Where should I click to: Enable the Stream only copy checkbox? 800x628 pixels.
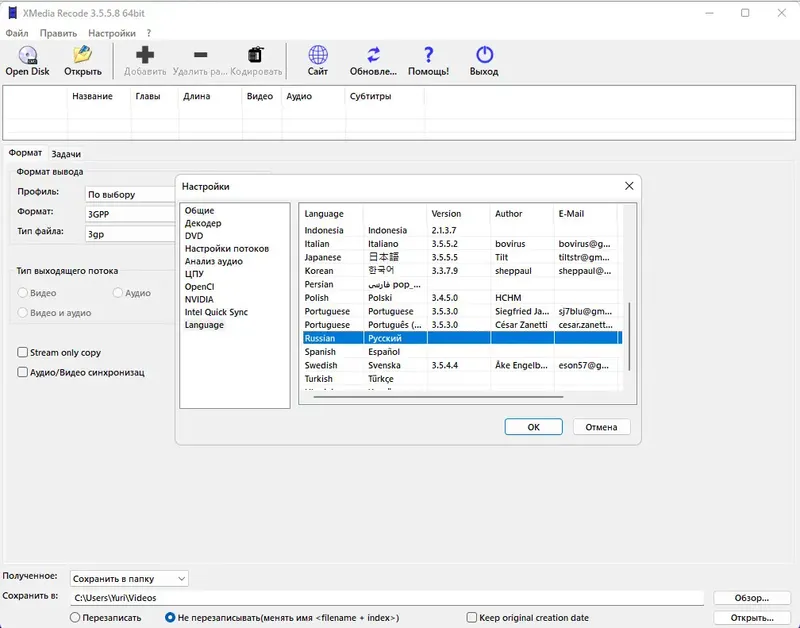pos(22,353)
